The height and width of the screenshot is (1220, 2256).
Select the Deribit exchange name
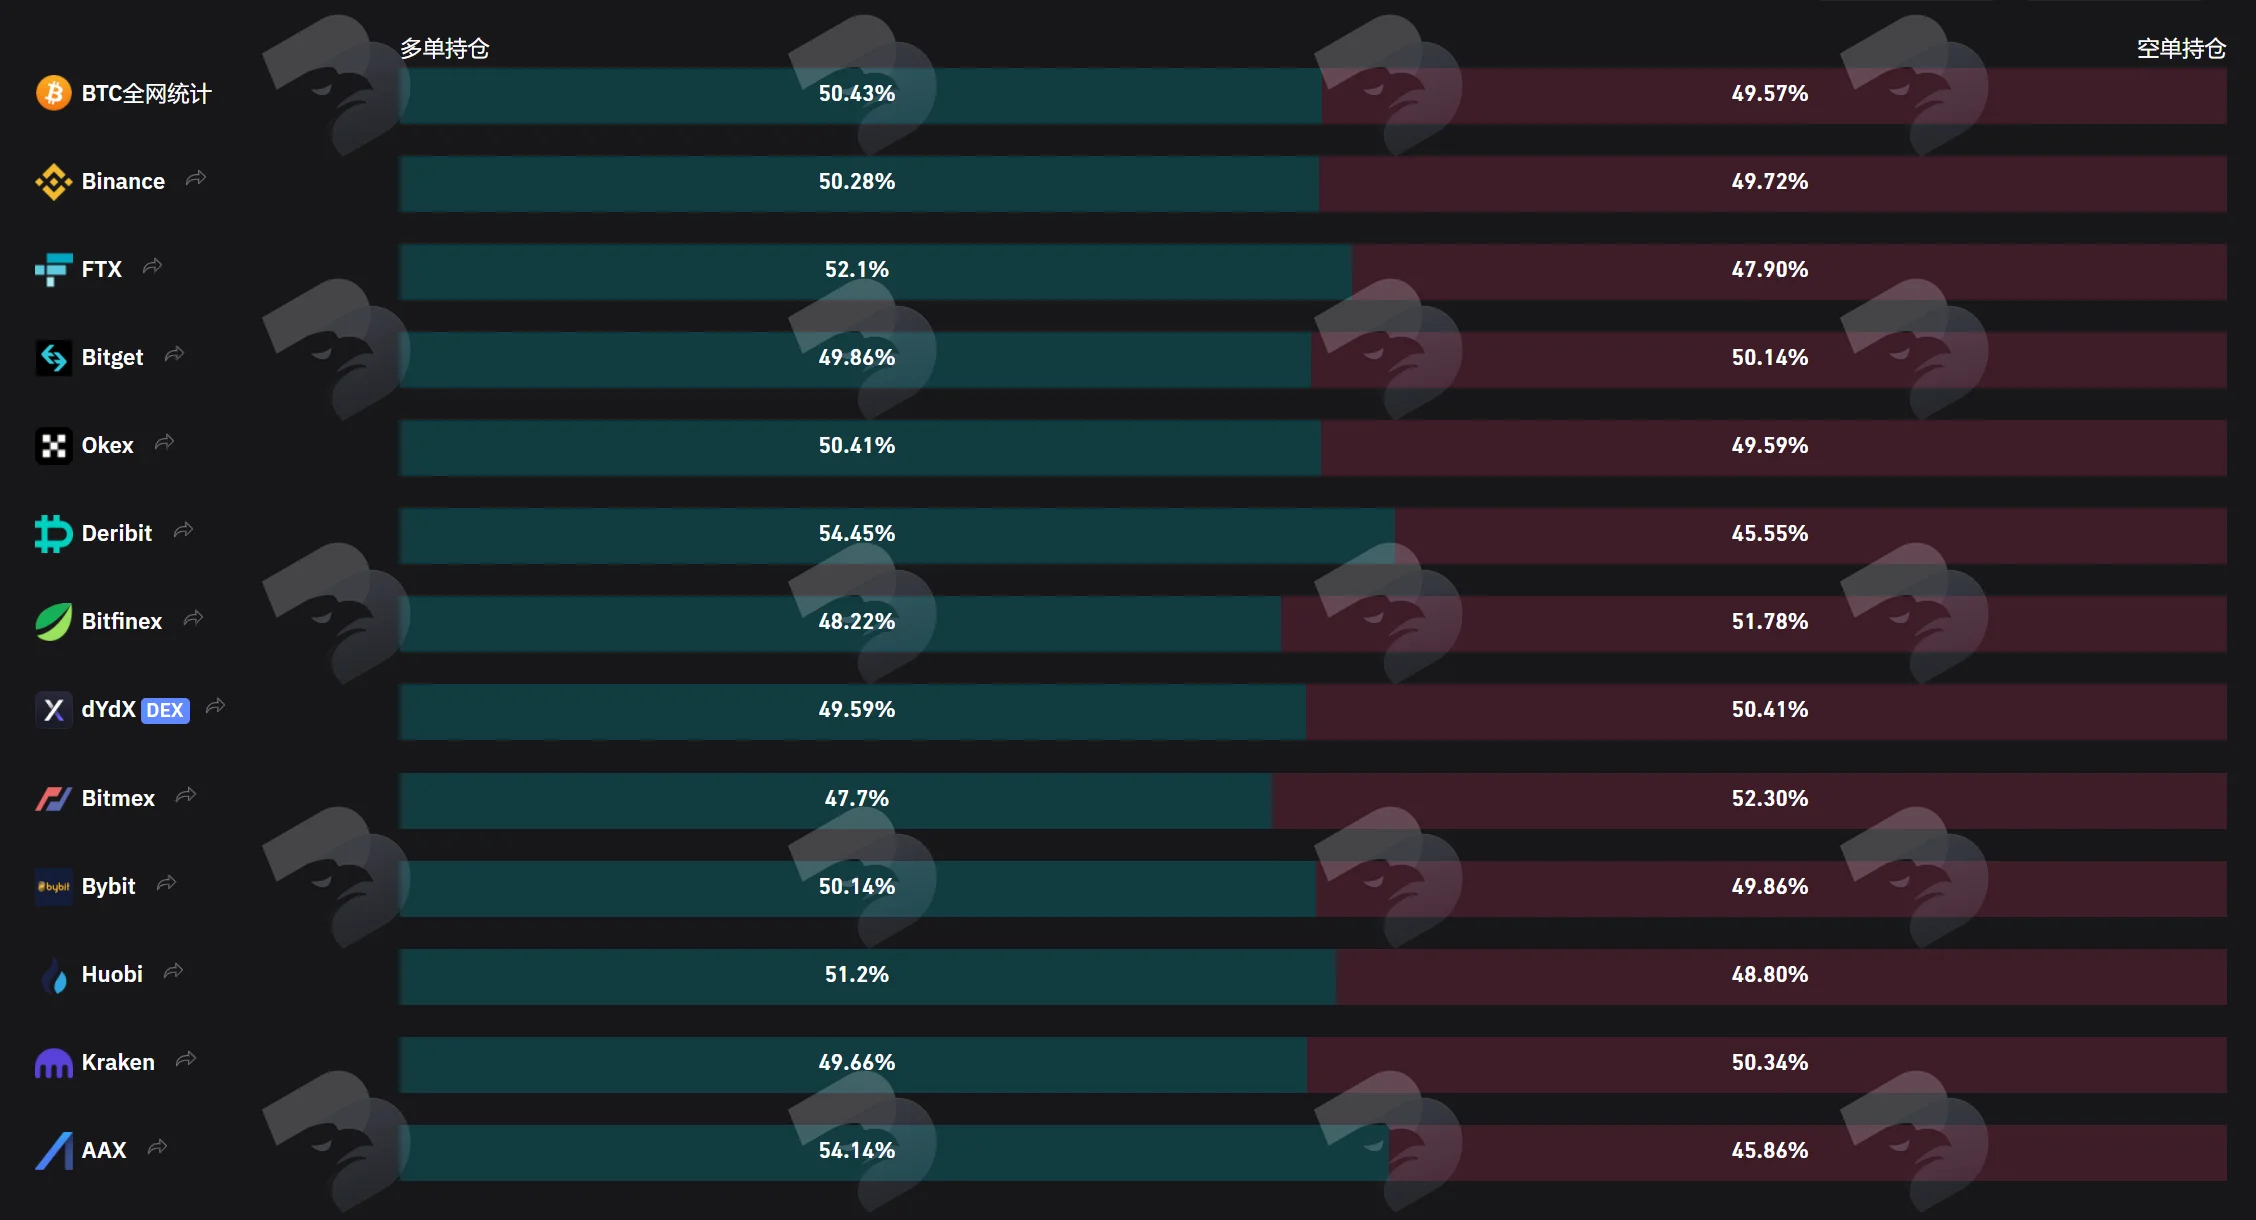click(x=117, y=533)
